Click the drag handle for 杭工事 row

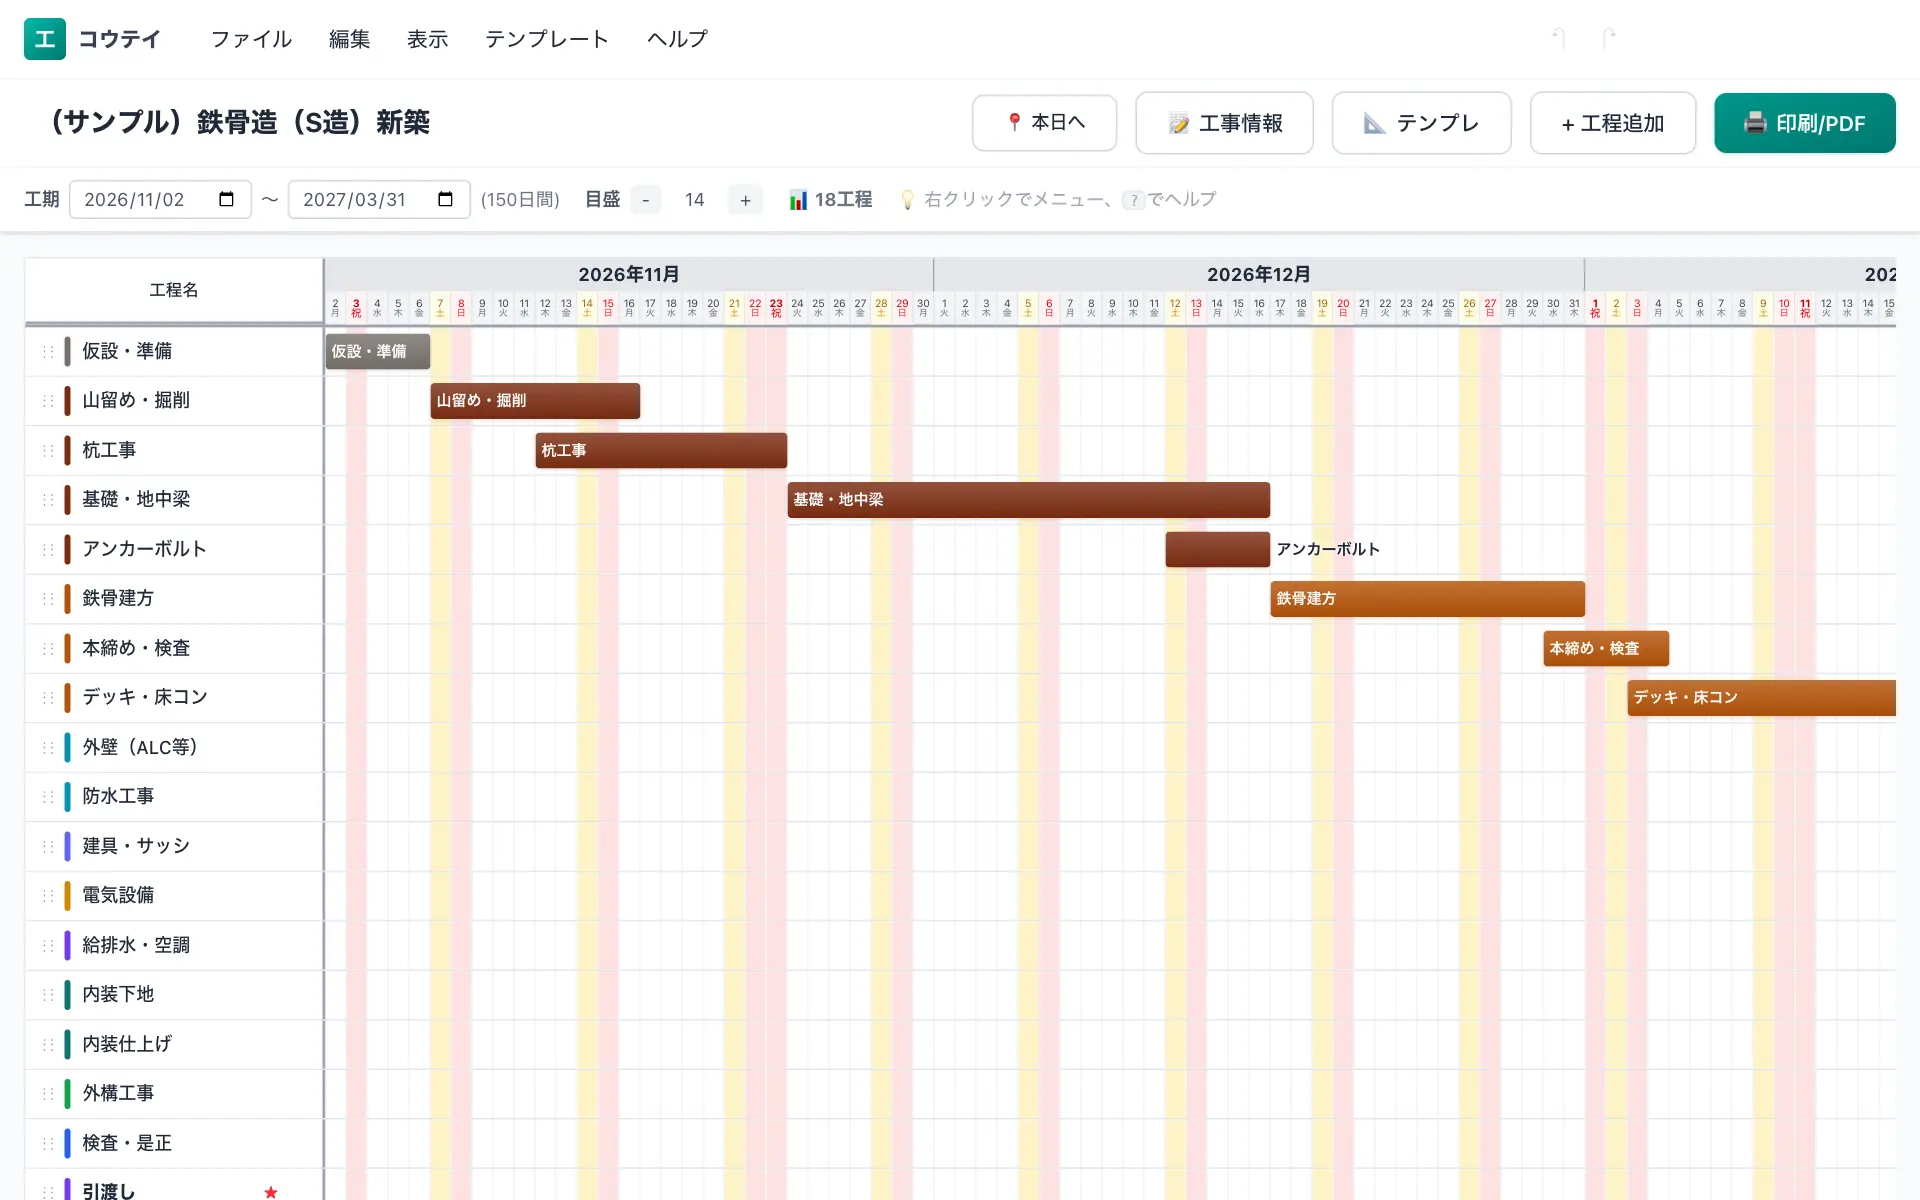[x=48, y=450]
